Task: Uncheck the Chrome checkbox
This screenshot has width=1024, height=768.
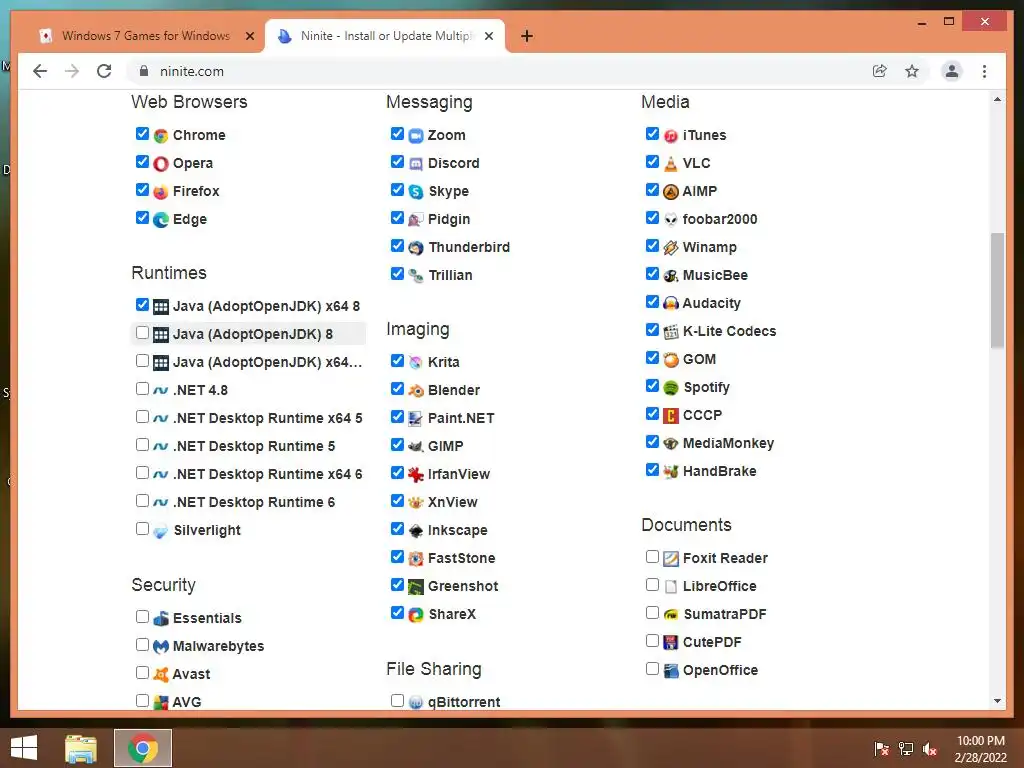Action: click(142, 134)
